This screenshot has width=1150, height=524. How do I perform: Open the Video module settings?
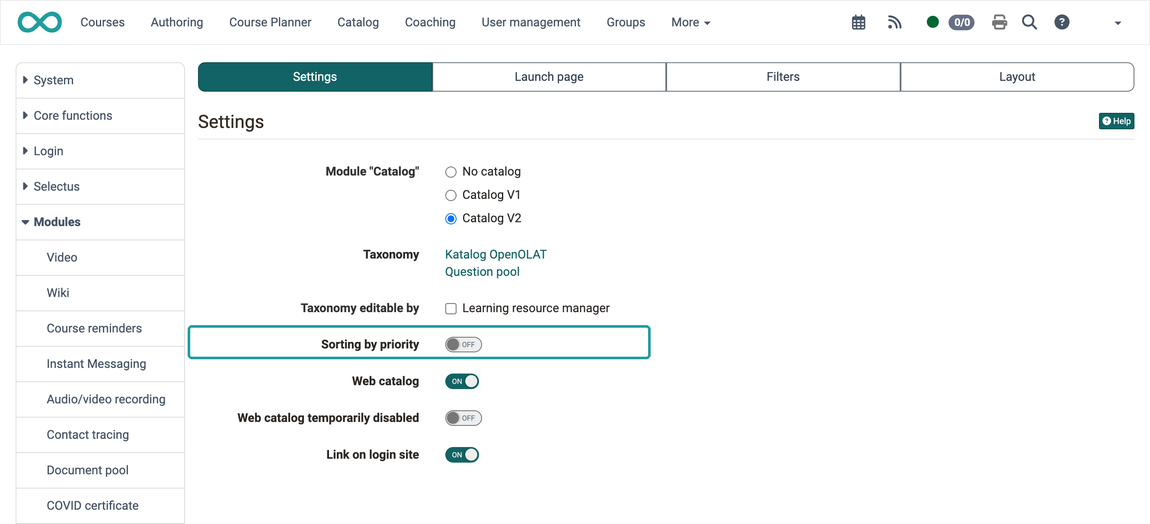click(100, 258)
